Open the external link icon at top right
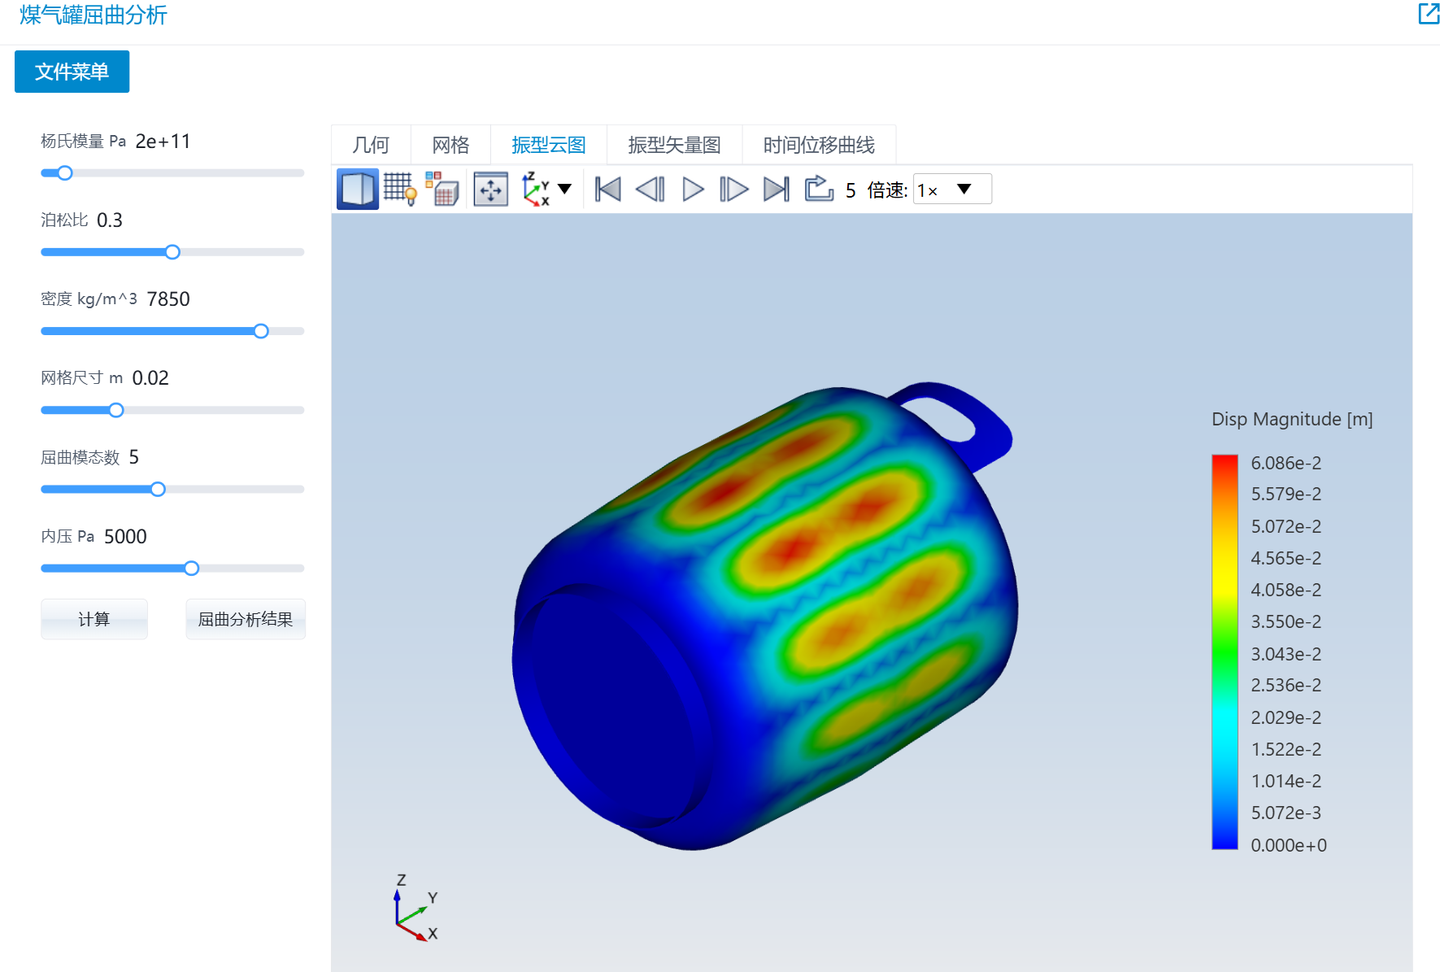The image size is (1440, 972). pos(1428,14)
